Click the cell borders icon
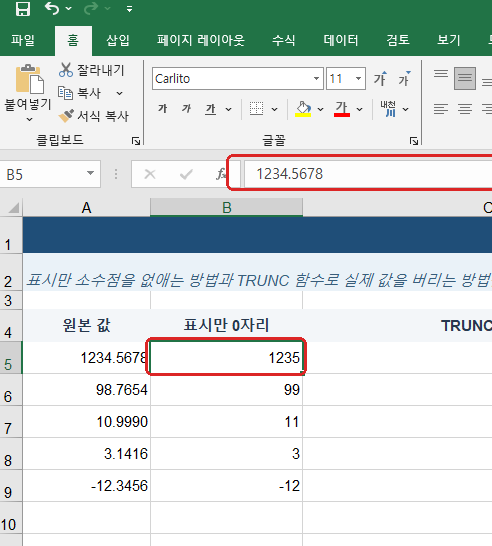492x546 pixels. click(x=256, y=109)
